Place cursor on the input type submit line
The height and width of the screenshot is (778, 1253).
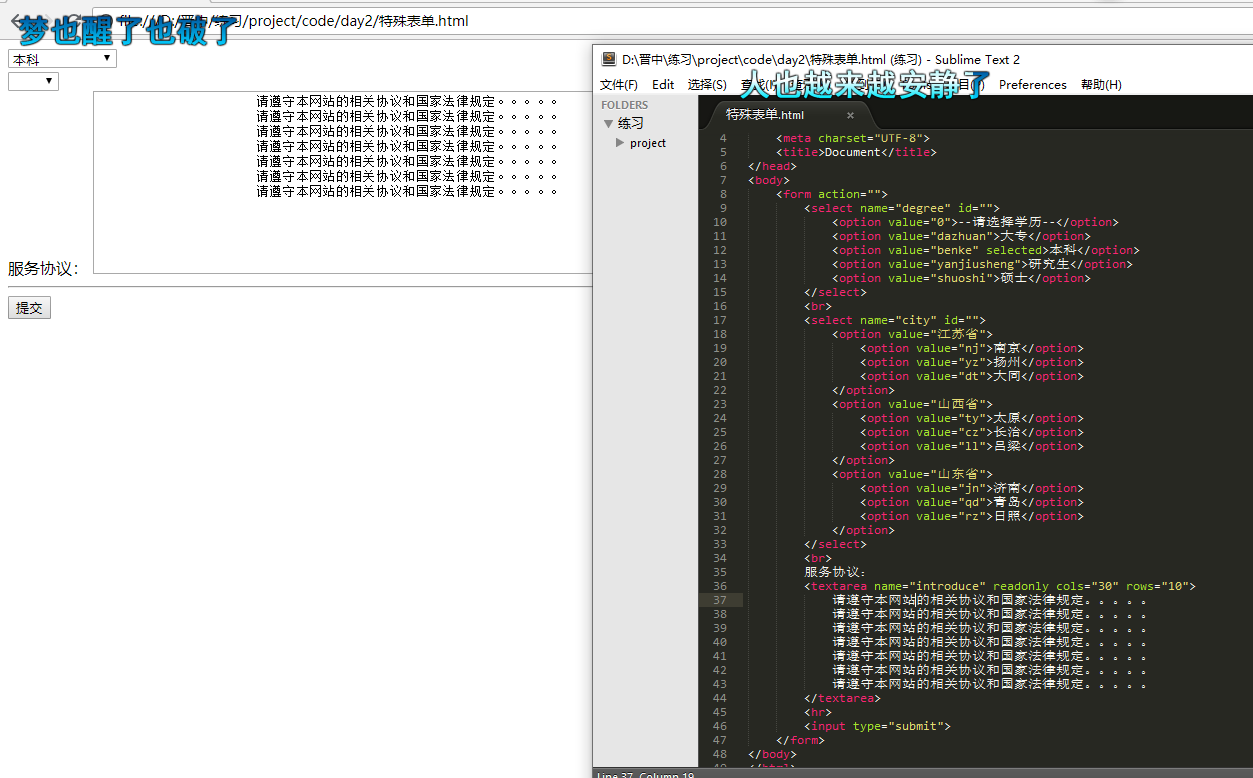tap(878, 726)
